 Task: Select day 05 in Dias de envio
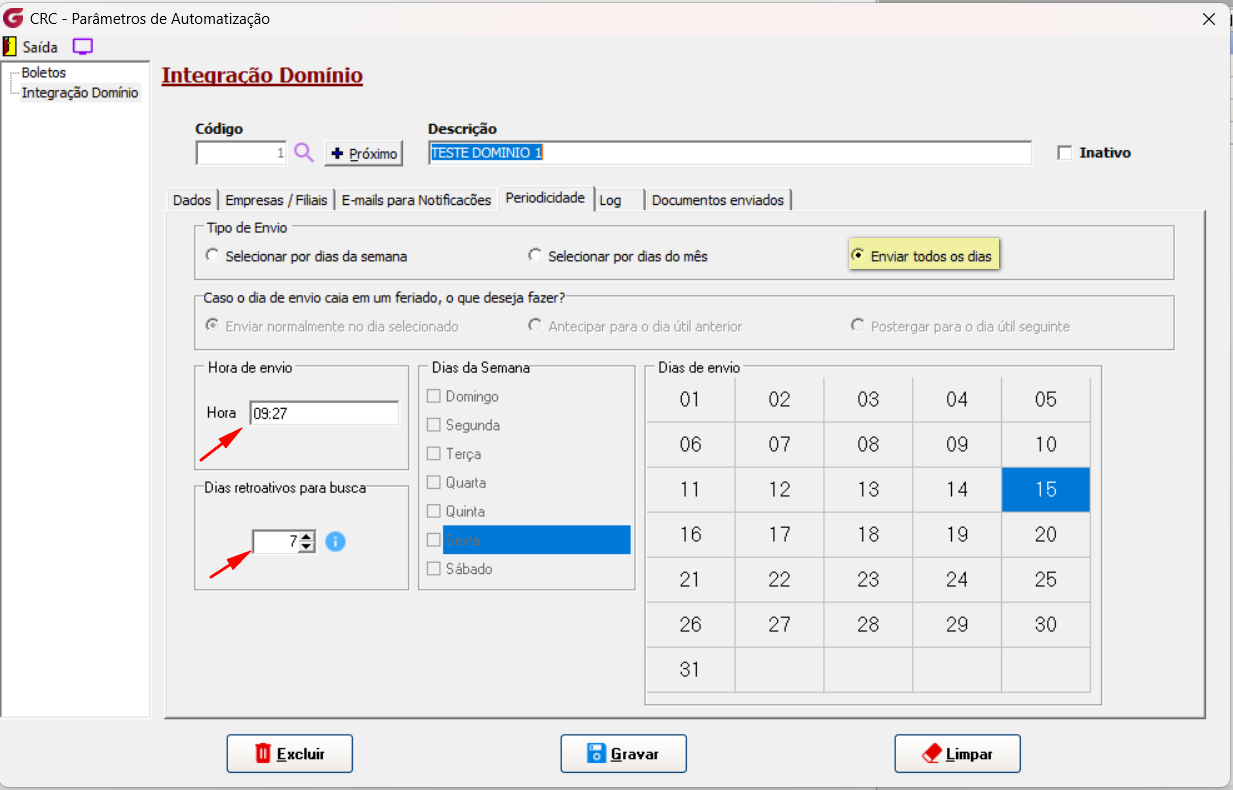pyautogui.click(x=1046, y=400)
